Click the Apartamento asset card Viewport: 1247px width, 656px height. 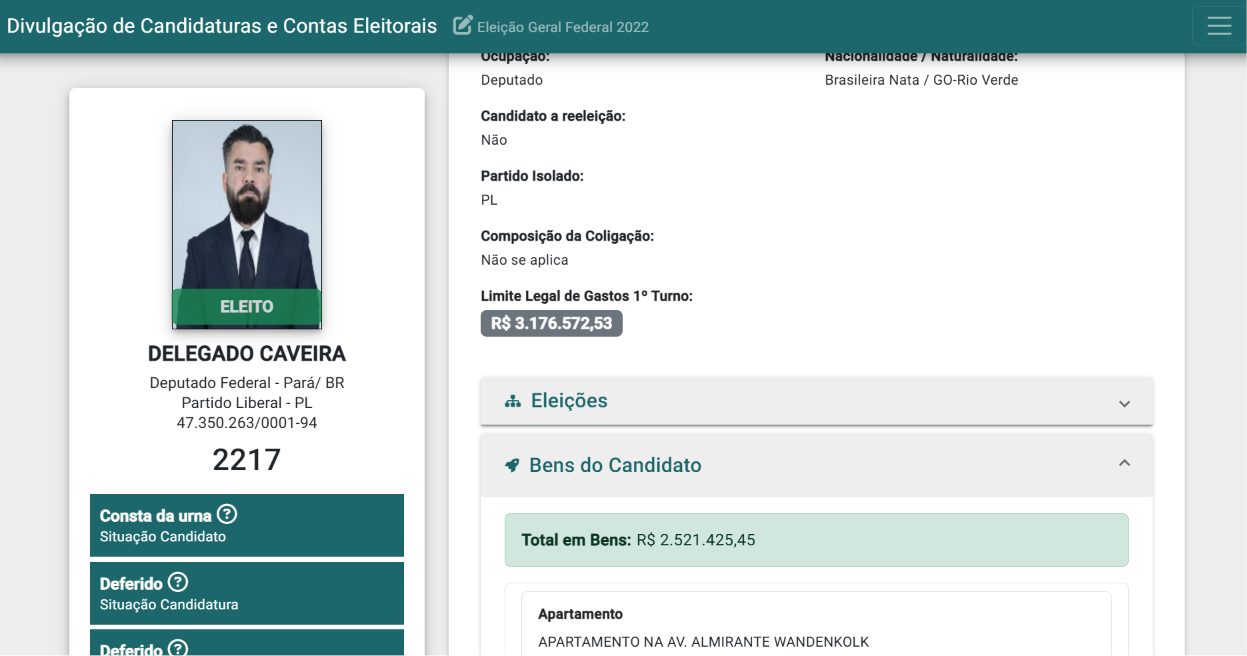click(x=817, y=626)
